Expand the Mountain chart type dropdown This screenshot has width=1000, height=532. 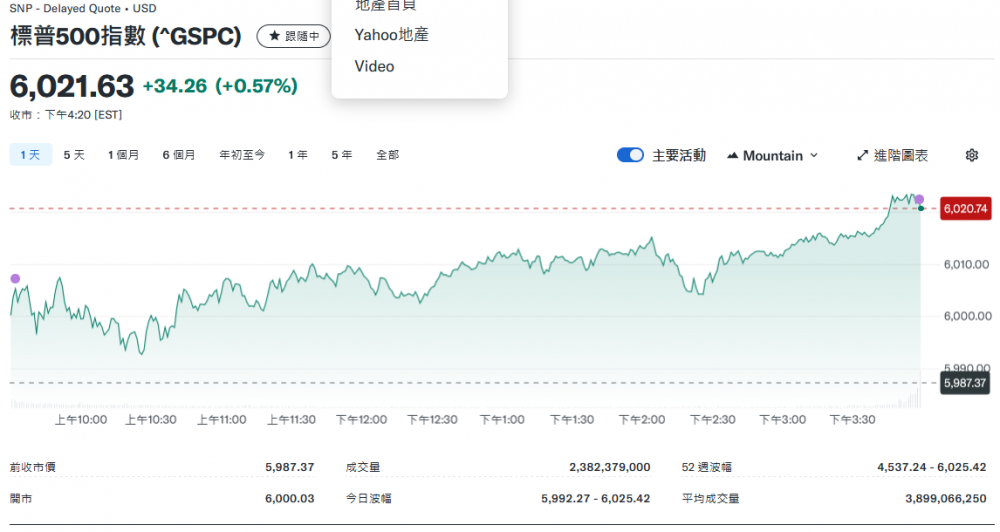click(772, 155)
